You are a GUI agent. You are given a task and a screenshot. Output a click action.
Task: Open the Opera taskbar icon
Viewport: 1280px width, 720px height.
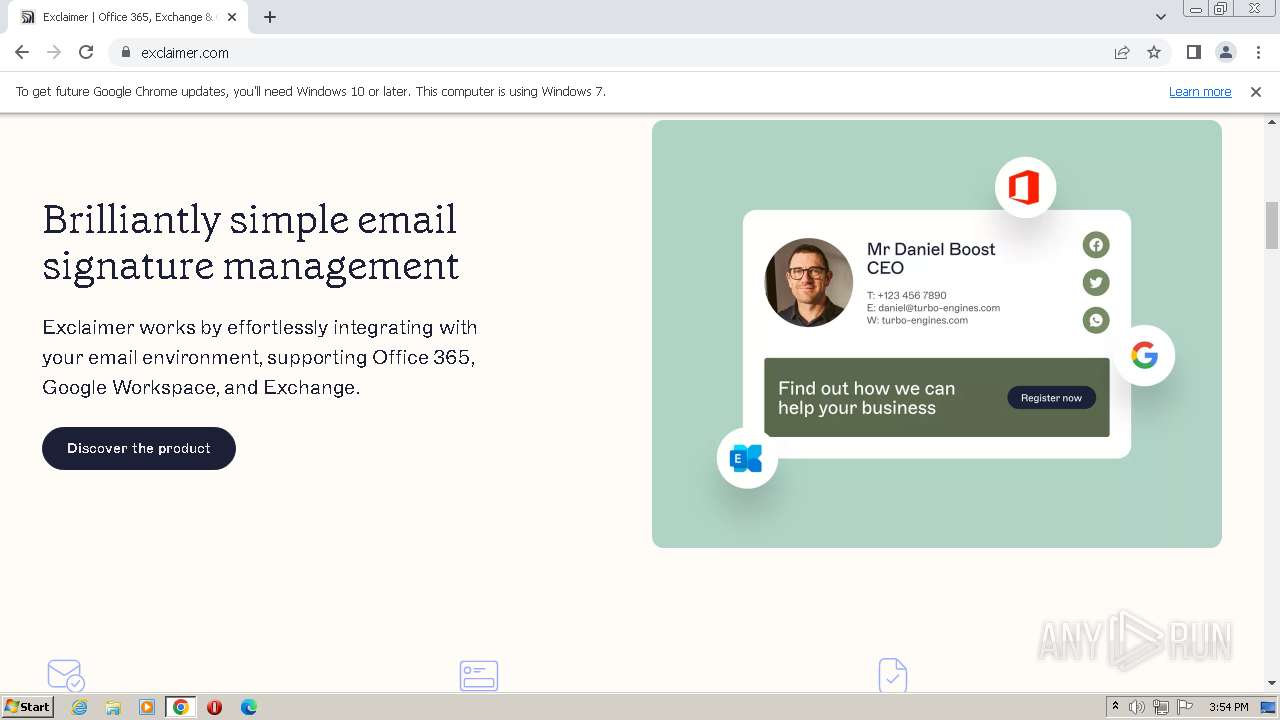coord(214,707)
